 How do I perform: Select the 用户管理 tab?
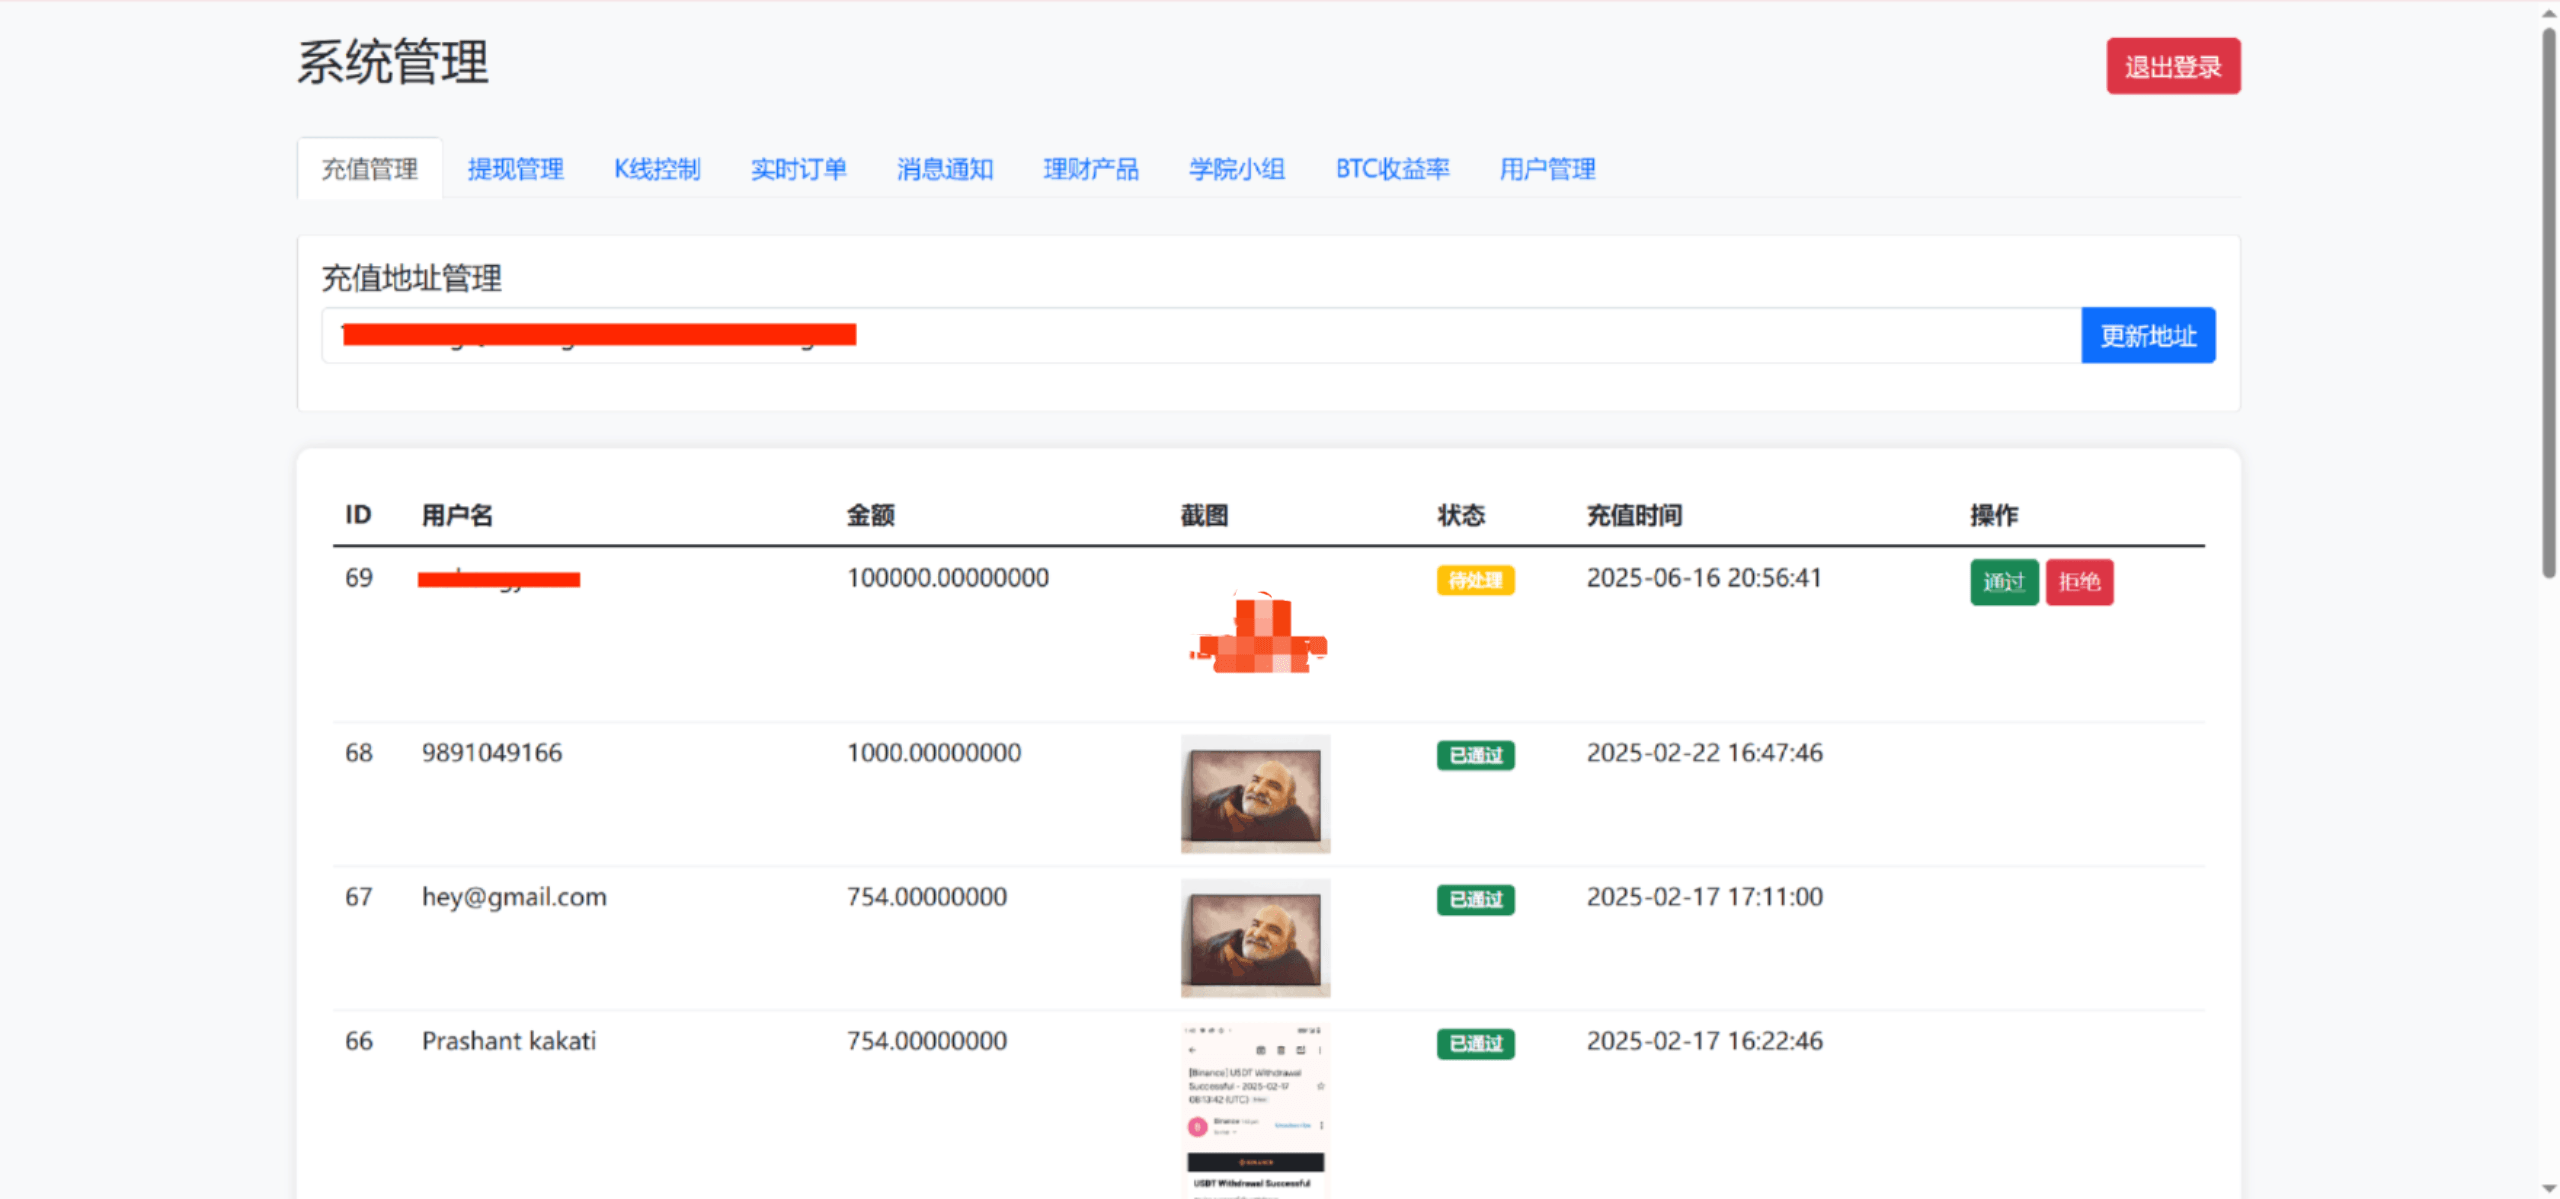[1547, 169]
